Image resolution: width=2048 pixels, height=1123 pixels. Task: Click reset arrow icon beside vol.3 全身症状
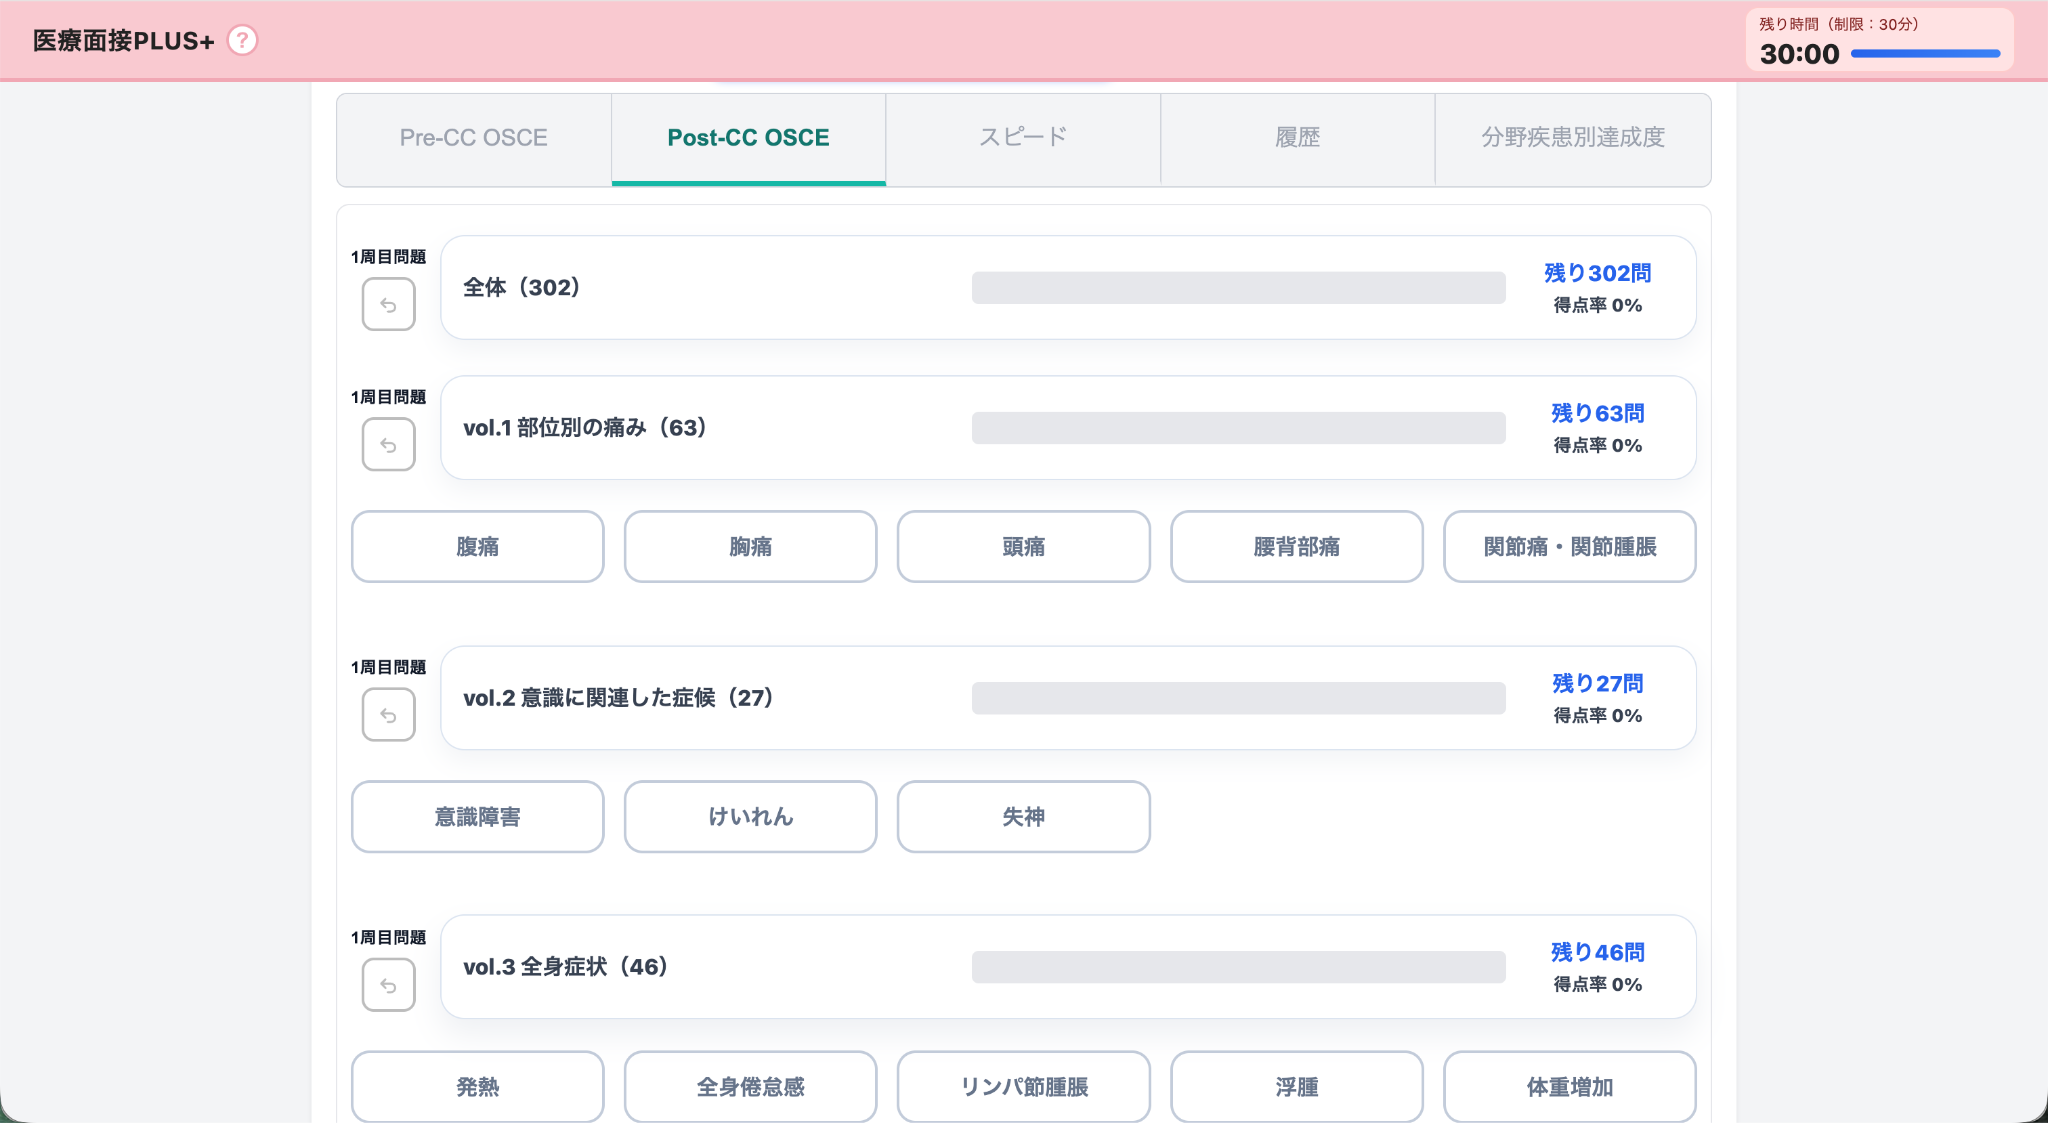[389, 985]
